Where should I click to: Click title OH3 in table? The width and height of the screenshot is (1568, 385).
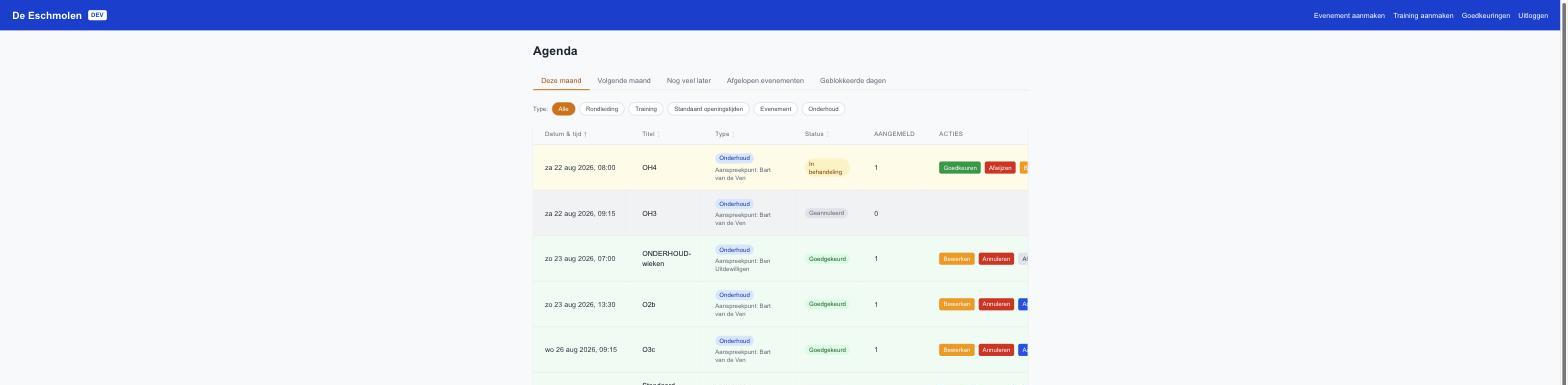click(x=649, y=213)
